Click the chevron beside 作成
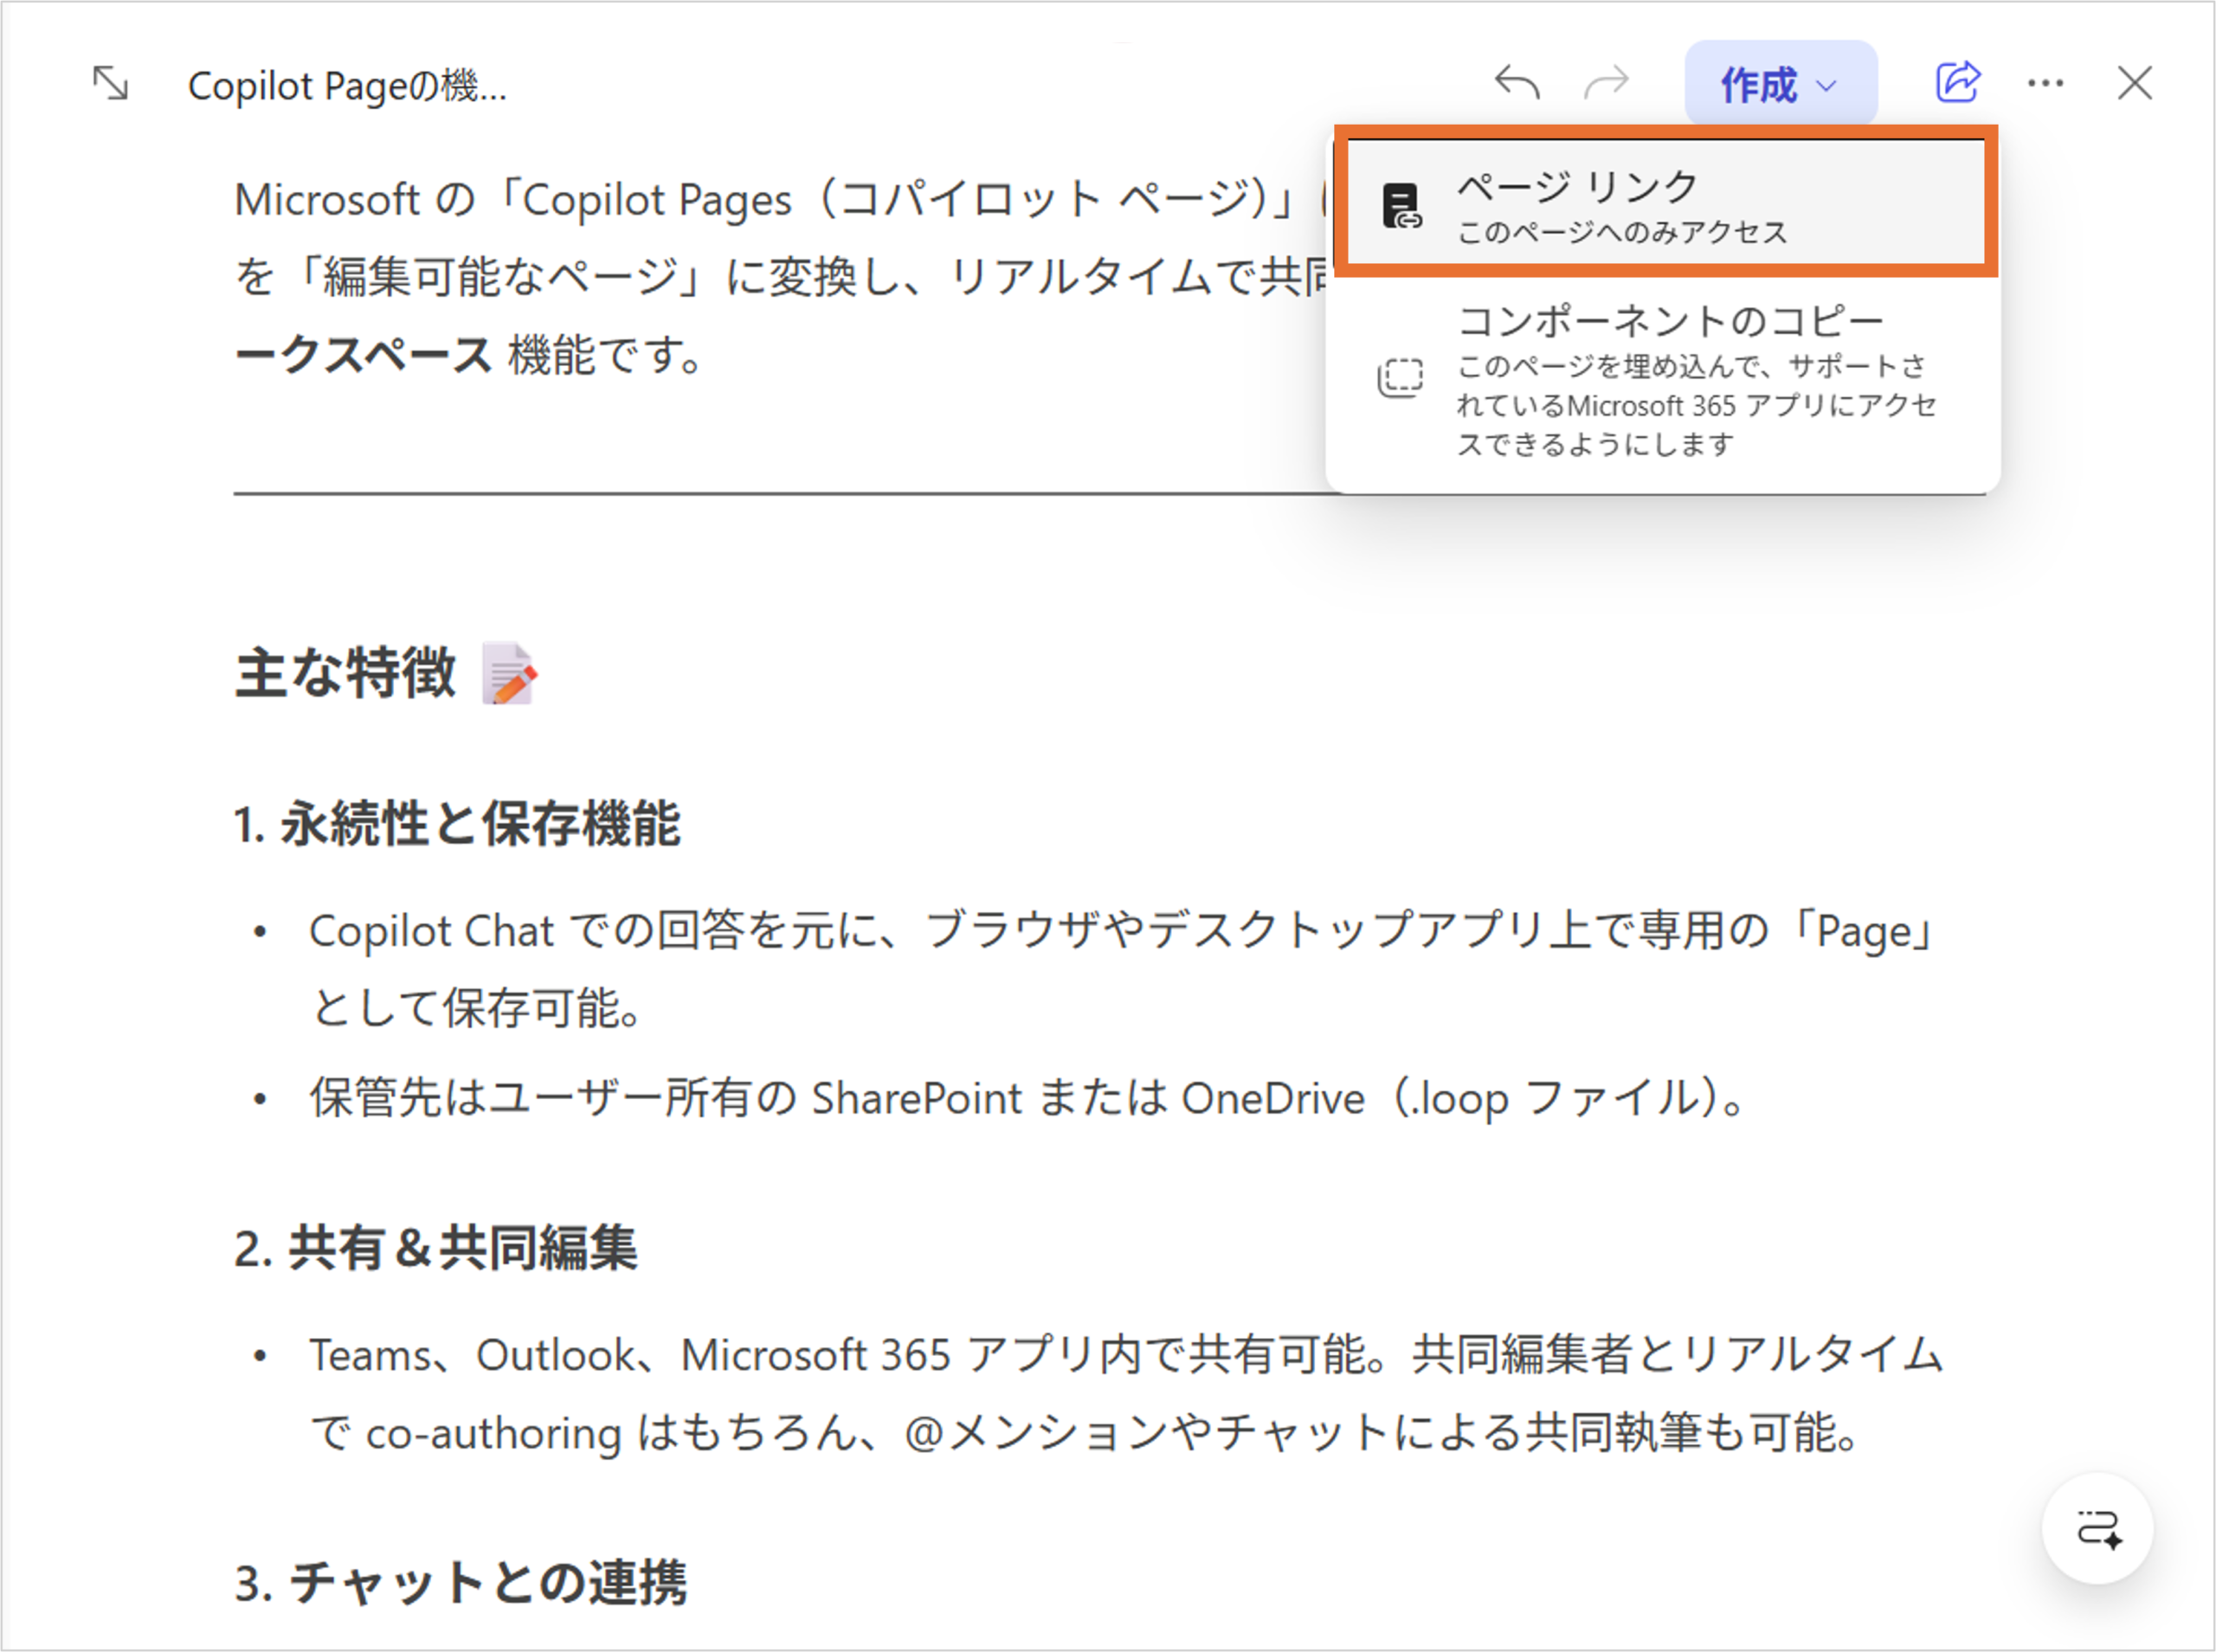 (1826, 86)
